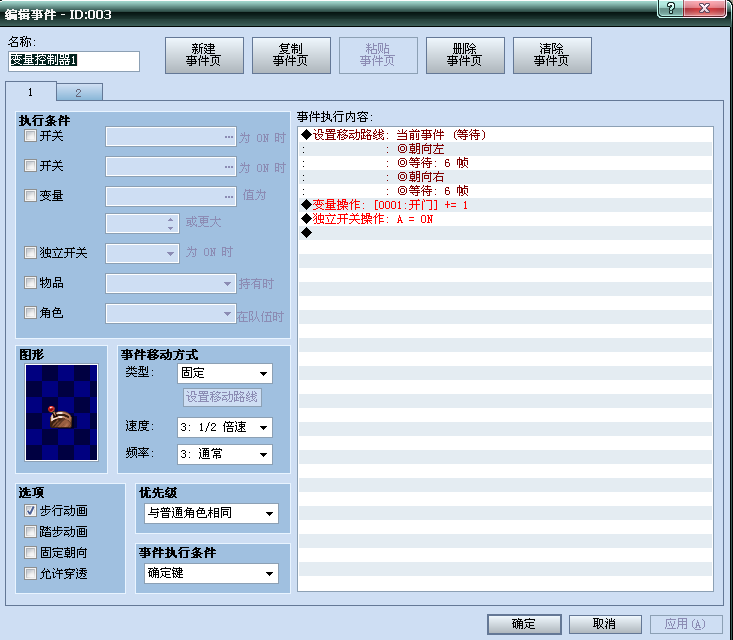Open the 类型 movement type dropdown
Screen dimensions: 733x640
(x=225, y=374)
